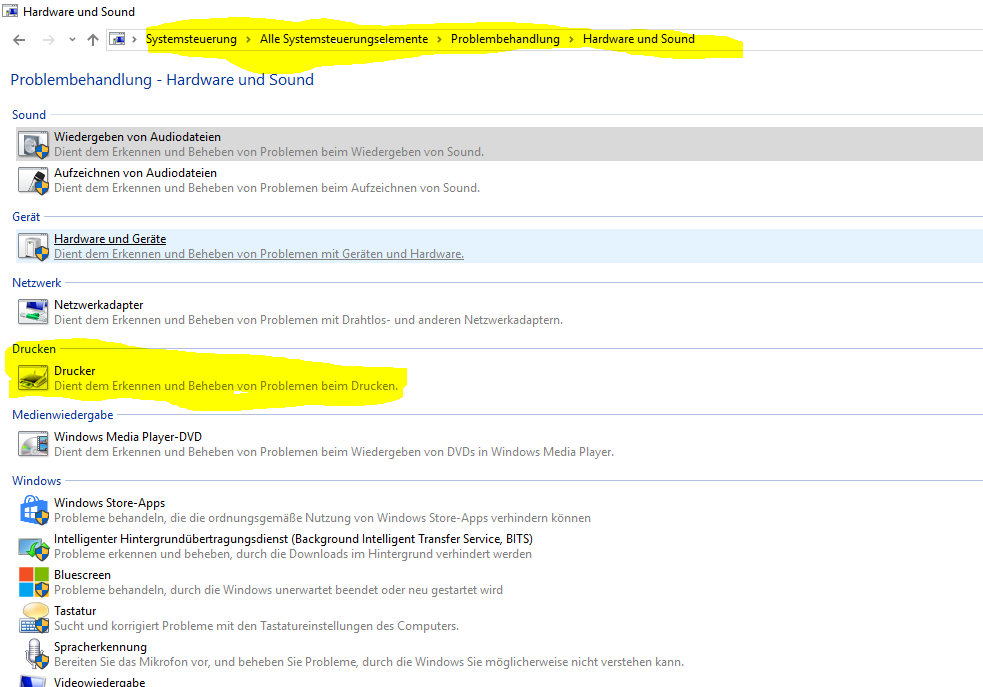This screenshot has height=687, width=983.
Task: Click the Windows section heading
Action: tap(36, 481)
